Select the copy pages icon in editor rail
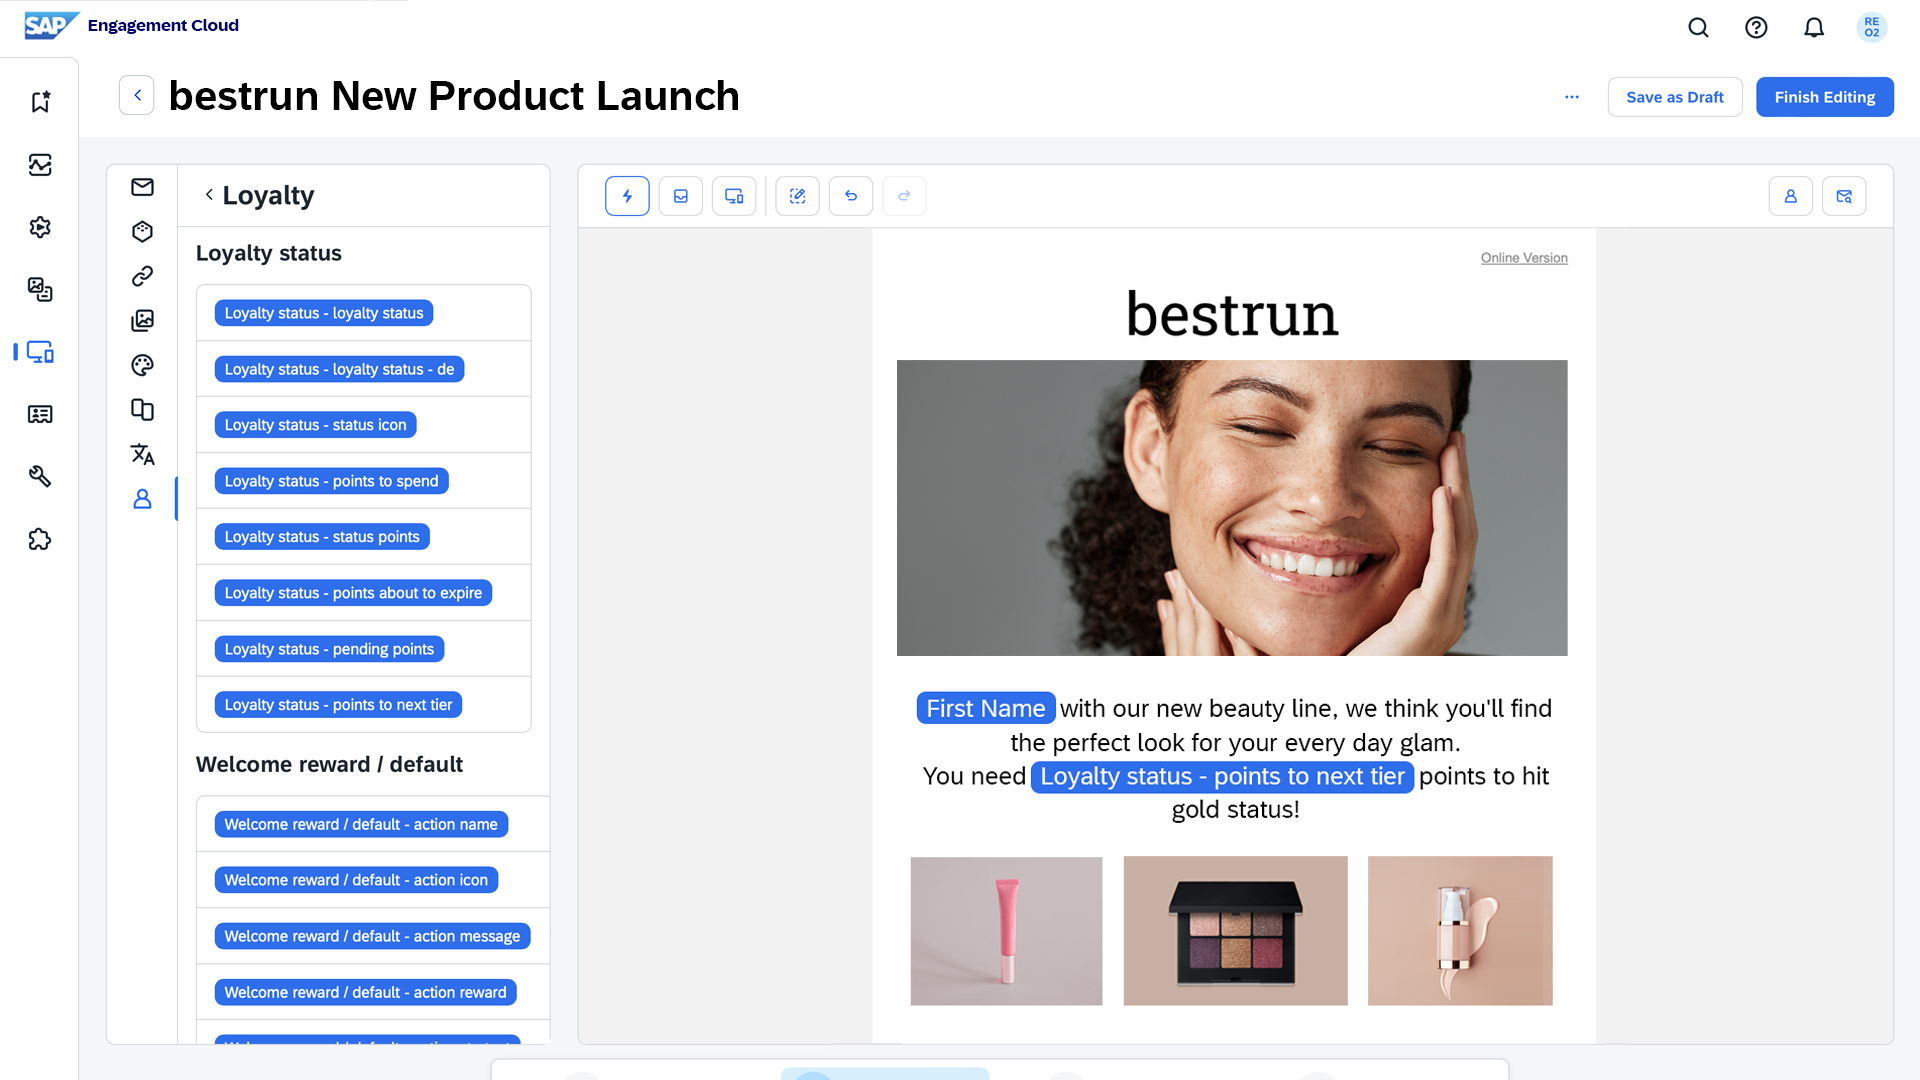Image resolution: width=1920 pixels, height=1080 pixels. (142, 410)
